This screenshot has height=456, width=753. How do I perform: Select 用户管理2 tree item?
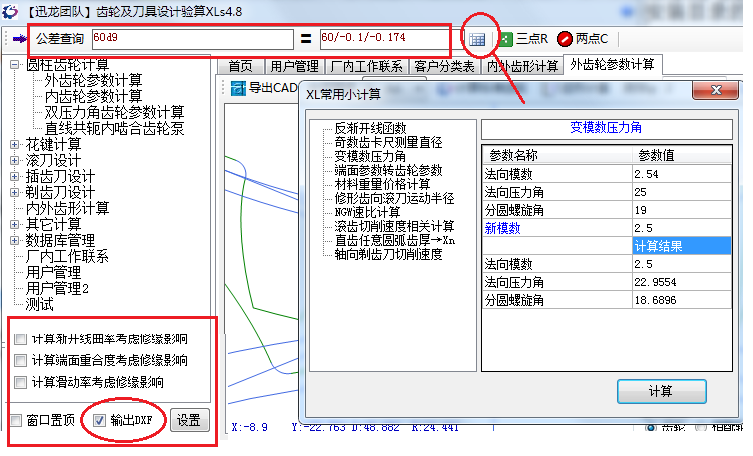[x=57, y=288]
